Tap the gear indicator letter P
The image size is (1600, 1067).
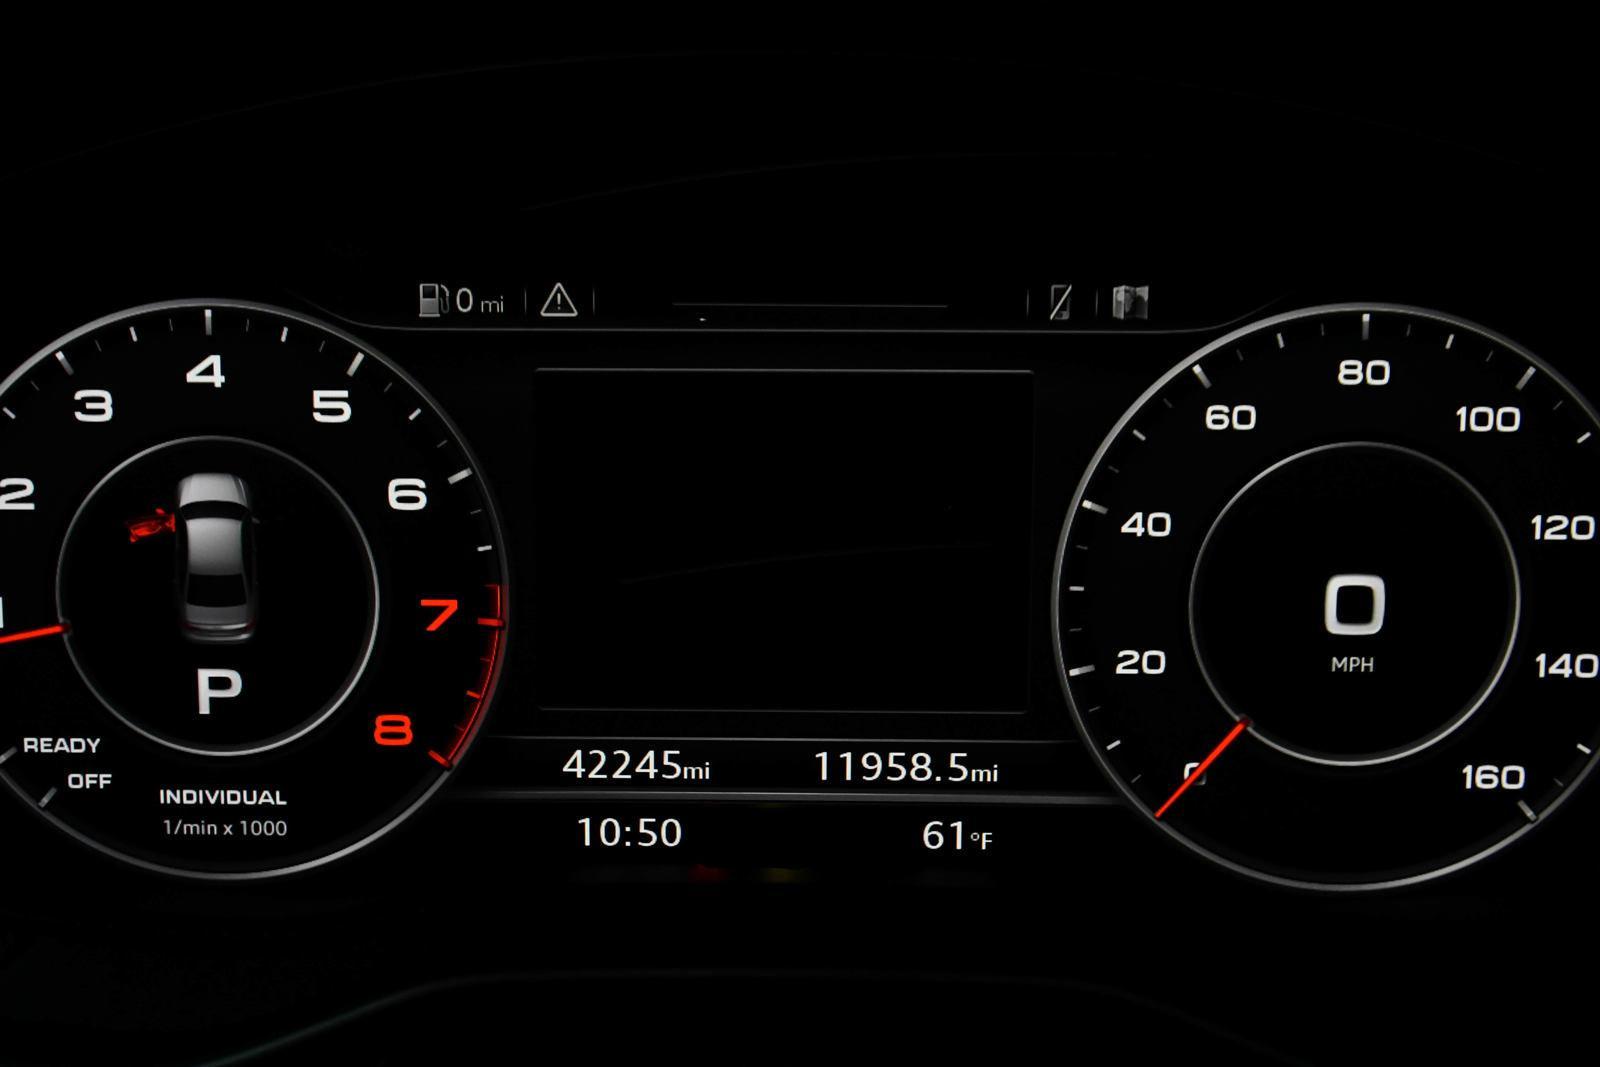(219, 690)
